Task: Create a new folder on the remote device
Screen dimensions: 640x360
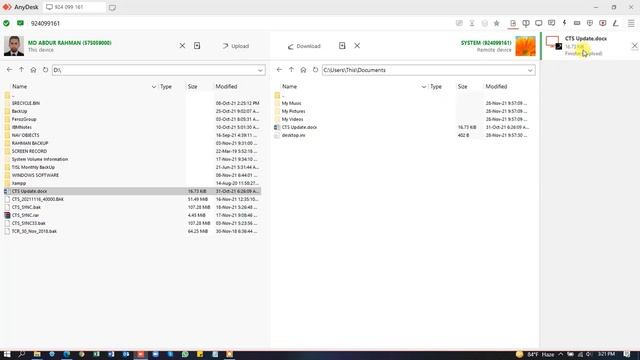Action: tap(342, 46)
